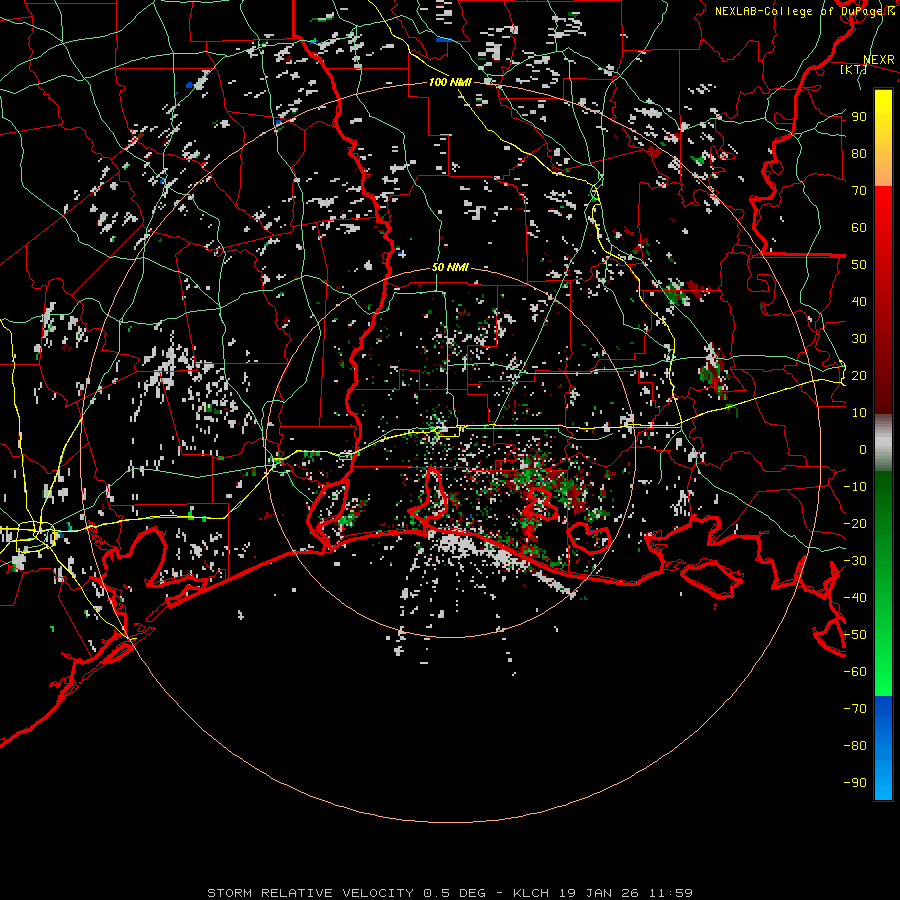Select the -30 knot scale label
This screenshot has width=900, height=900.
pos(855,561)
